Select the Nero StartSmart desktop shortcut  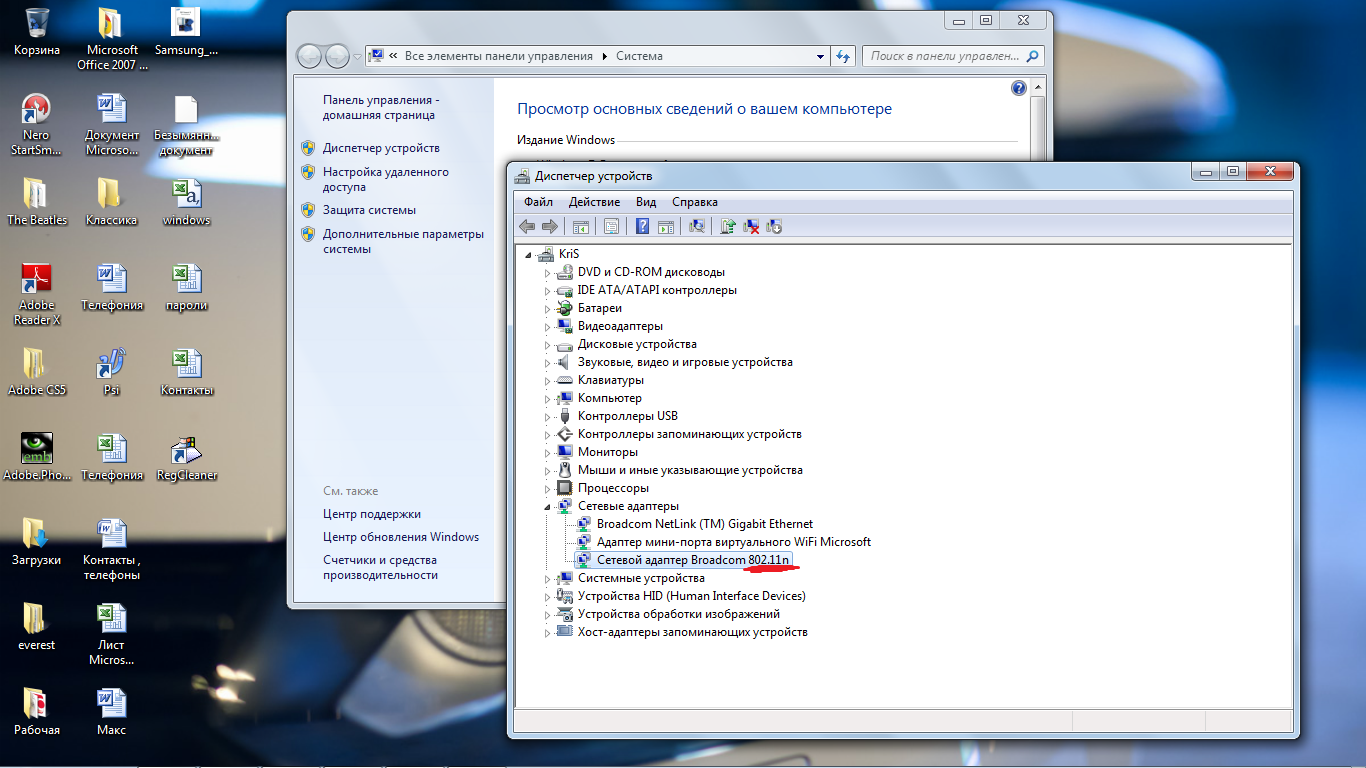pyautogui.click(x=36, y=124)
